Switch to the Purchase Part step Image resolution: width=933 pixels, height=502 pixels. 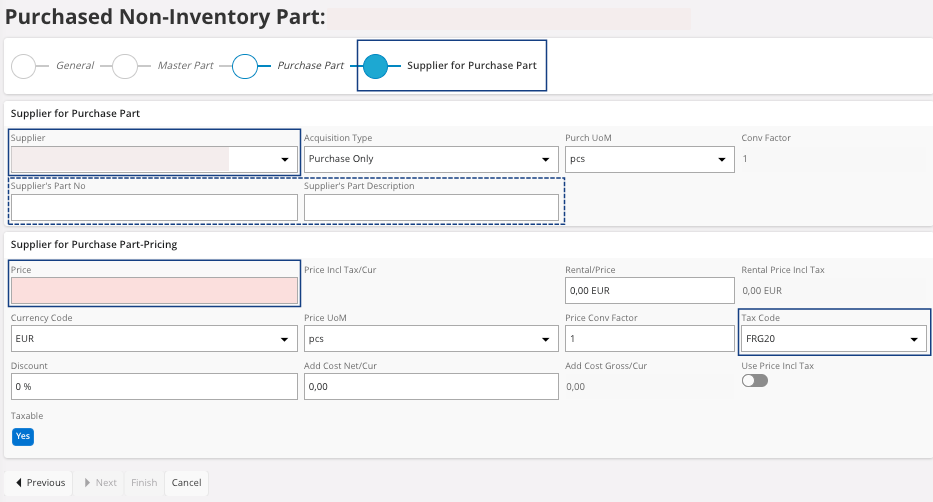pyautogui.click(x=310, y=66)
